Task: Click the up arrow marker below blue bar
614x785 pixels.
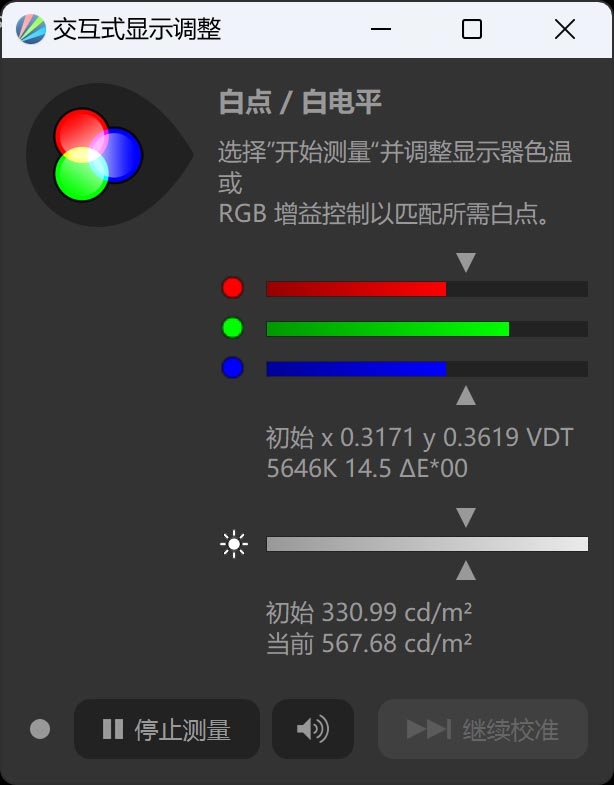Action: [x=466, y=396]
